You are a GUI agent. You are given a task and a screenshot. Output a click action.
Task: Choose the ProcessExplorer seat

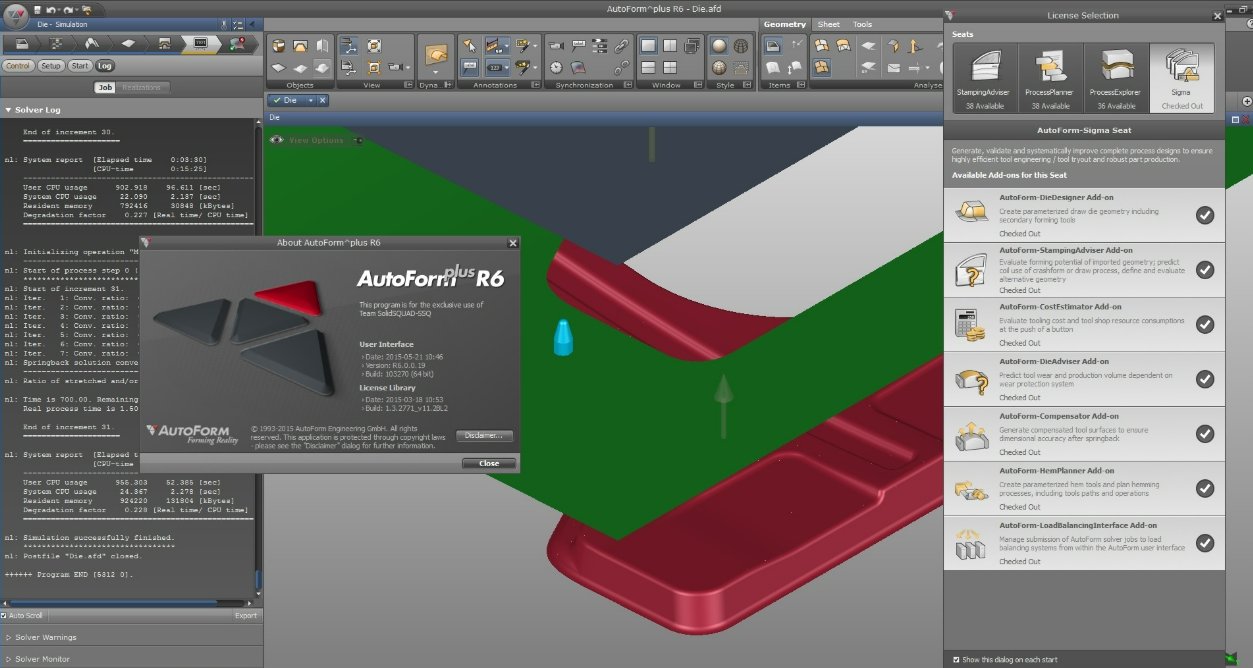pyautogui.click(x=1116, y=78)
